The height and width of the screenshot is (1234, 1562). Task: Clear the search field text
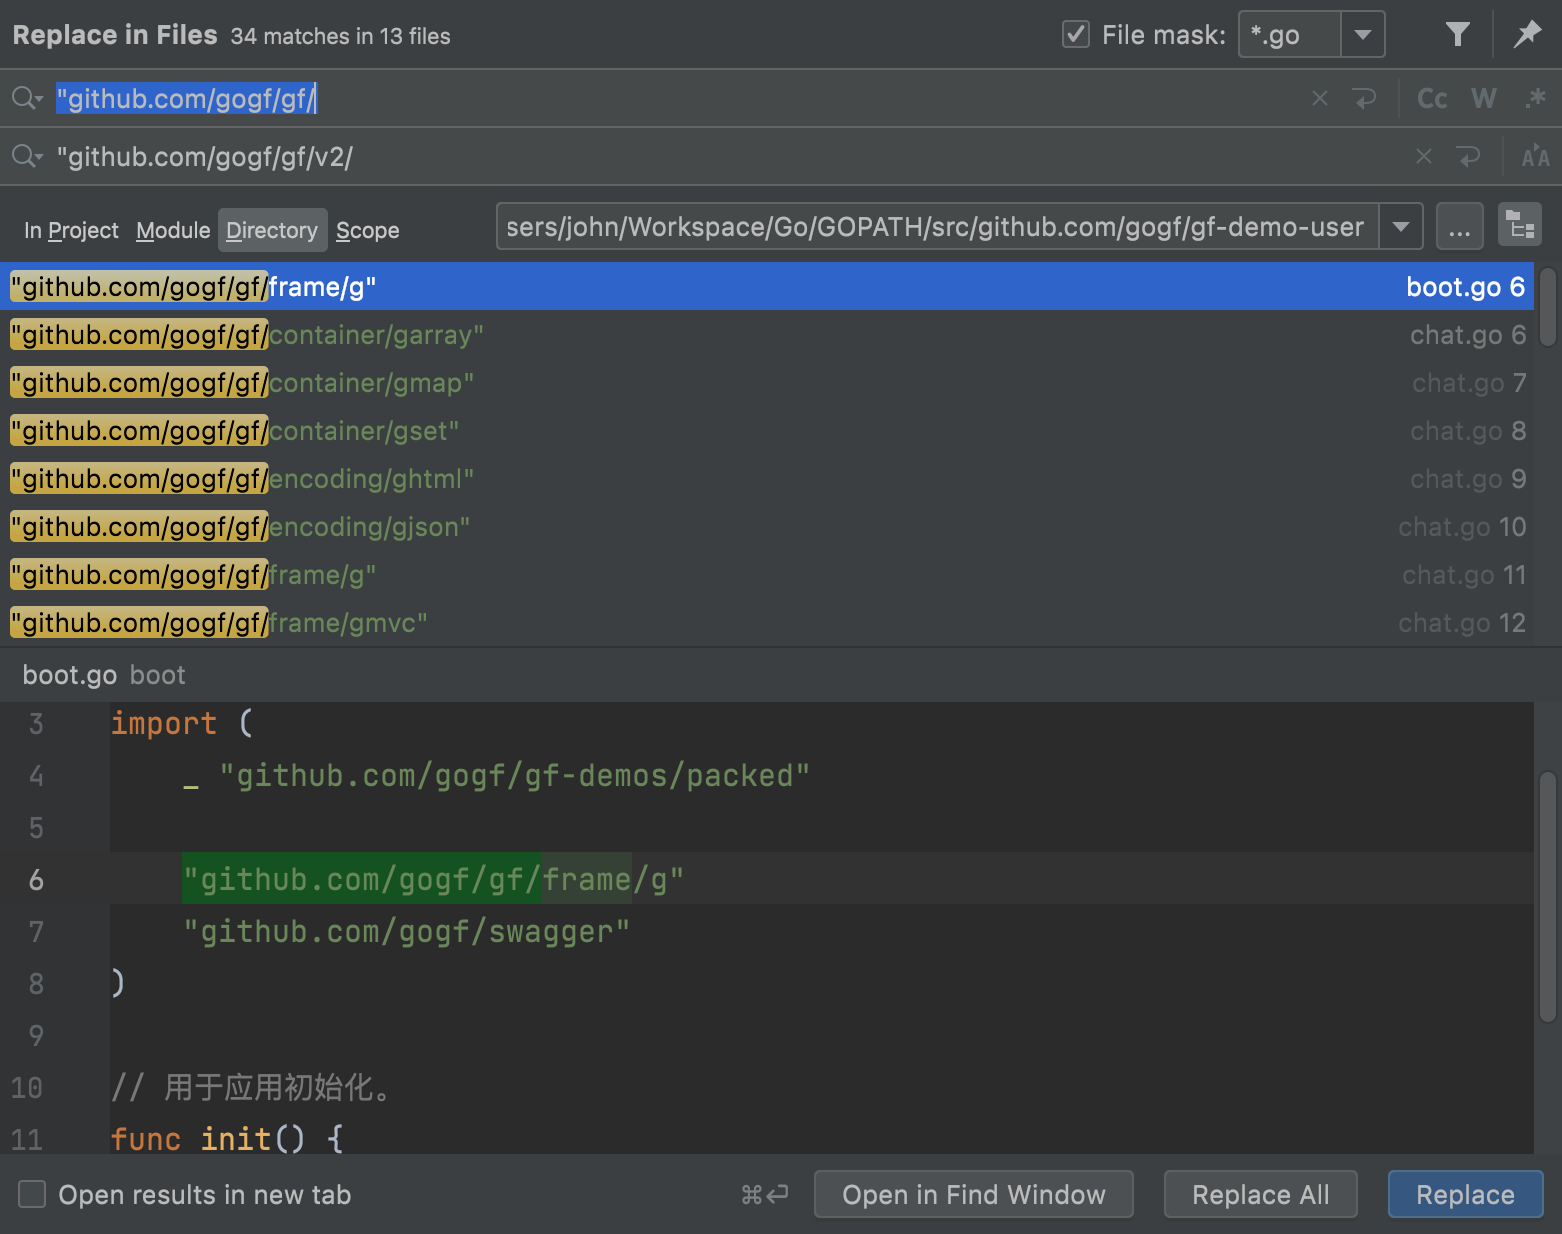1320,98
